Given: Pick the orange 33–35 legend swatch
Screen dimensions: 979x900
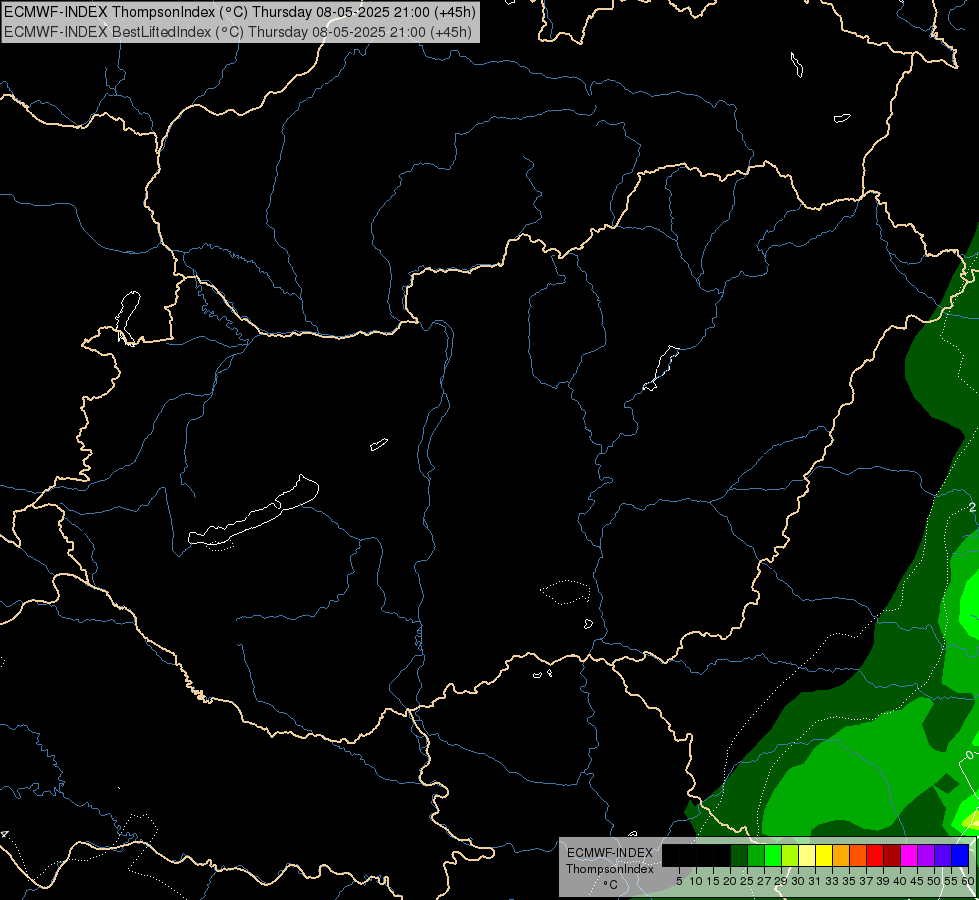Looking at the screenshot, I should point(841,855).
